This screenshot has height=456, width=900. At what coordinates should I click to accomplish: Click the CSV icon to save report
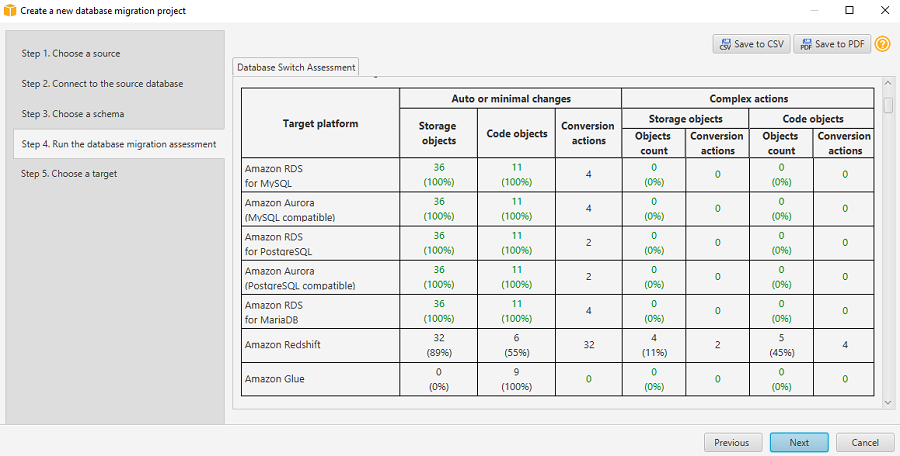coord(724,44)
